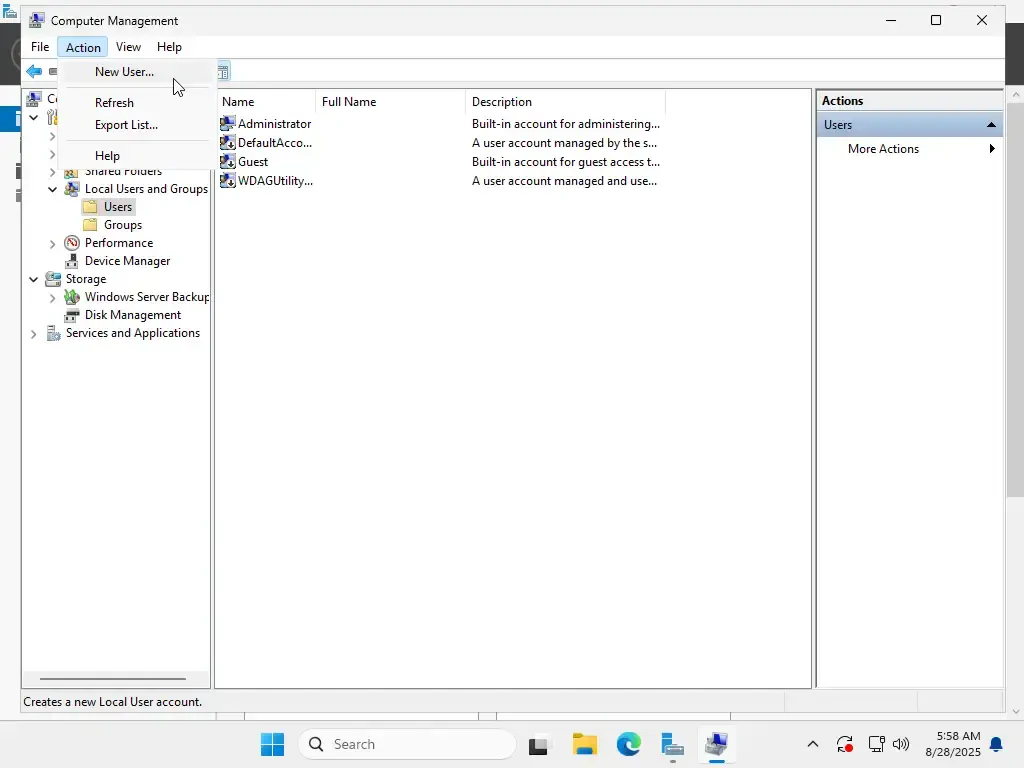Click the network tray icon
The image size is (1024, 768).
click(x=876, y=744)
